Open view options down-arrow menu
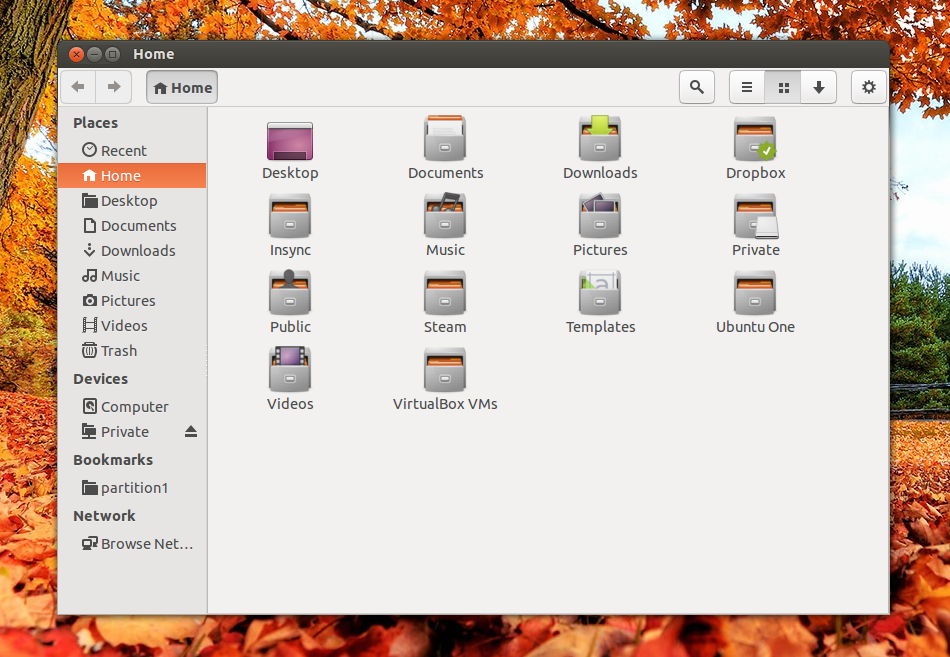The height and width of the screenshot is (657, 950). tap(819, 87)
